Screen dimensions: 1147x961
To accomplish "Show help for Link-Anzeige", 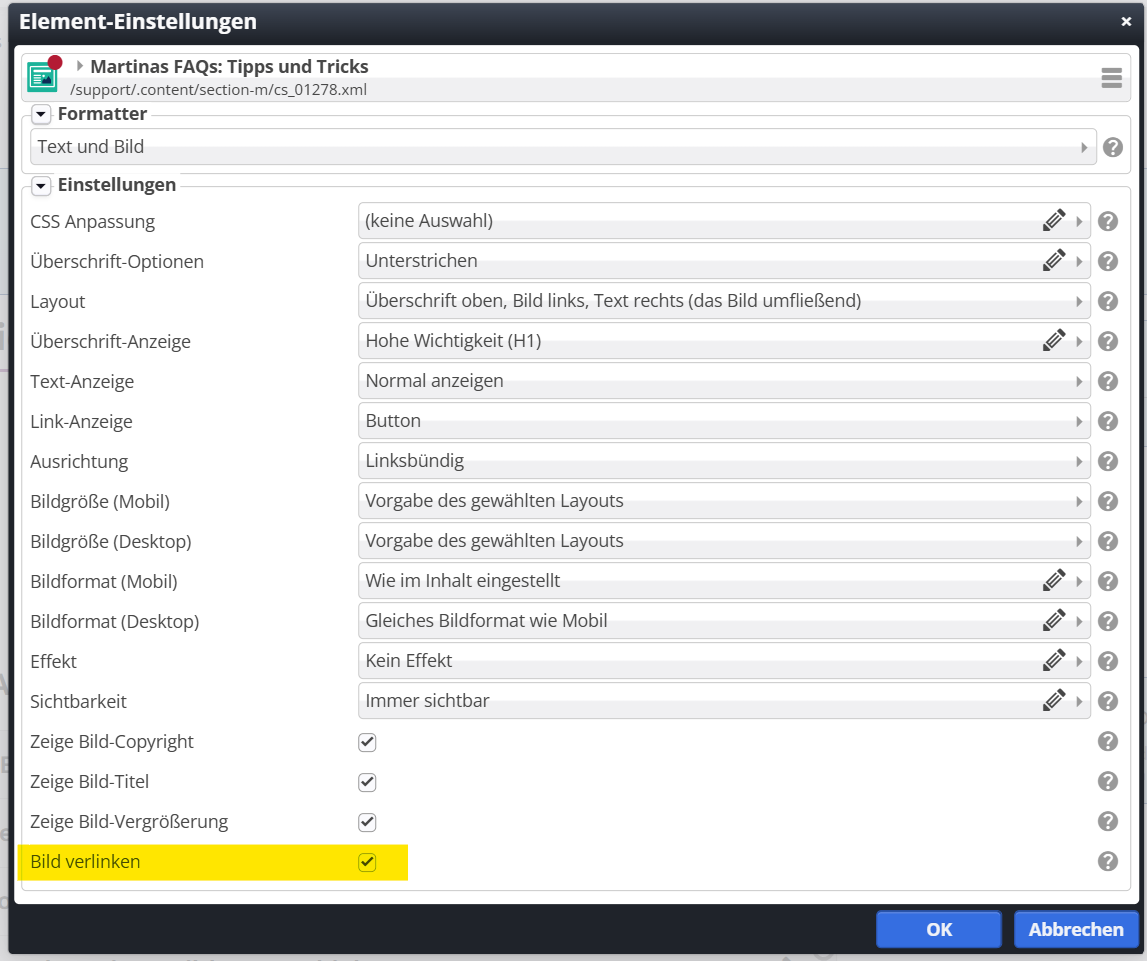I will coord(1107,421).
